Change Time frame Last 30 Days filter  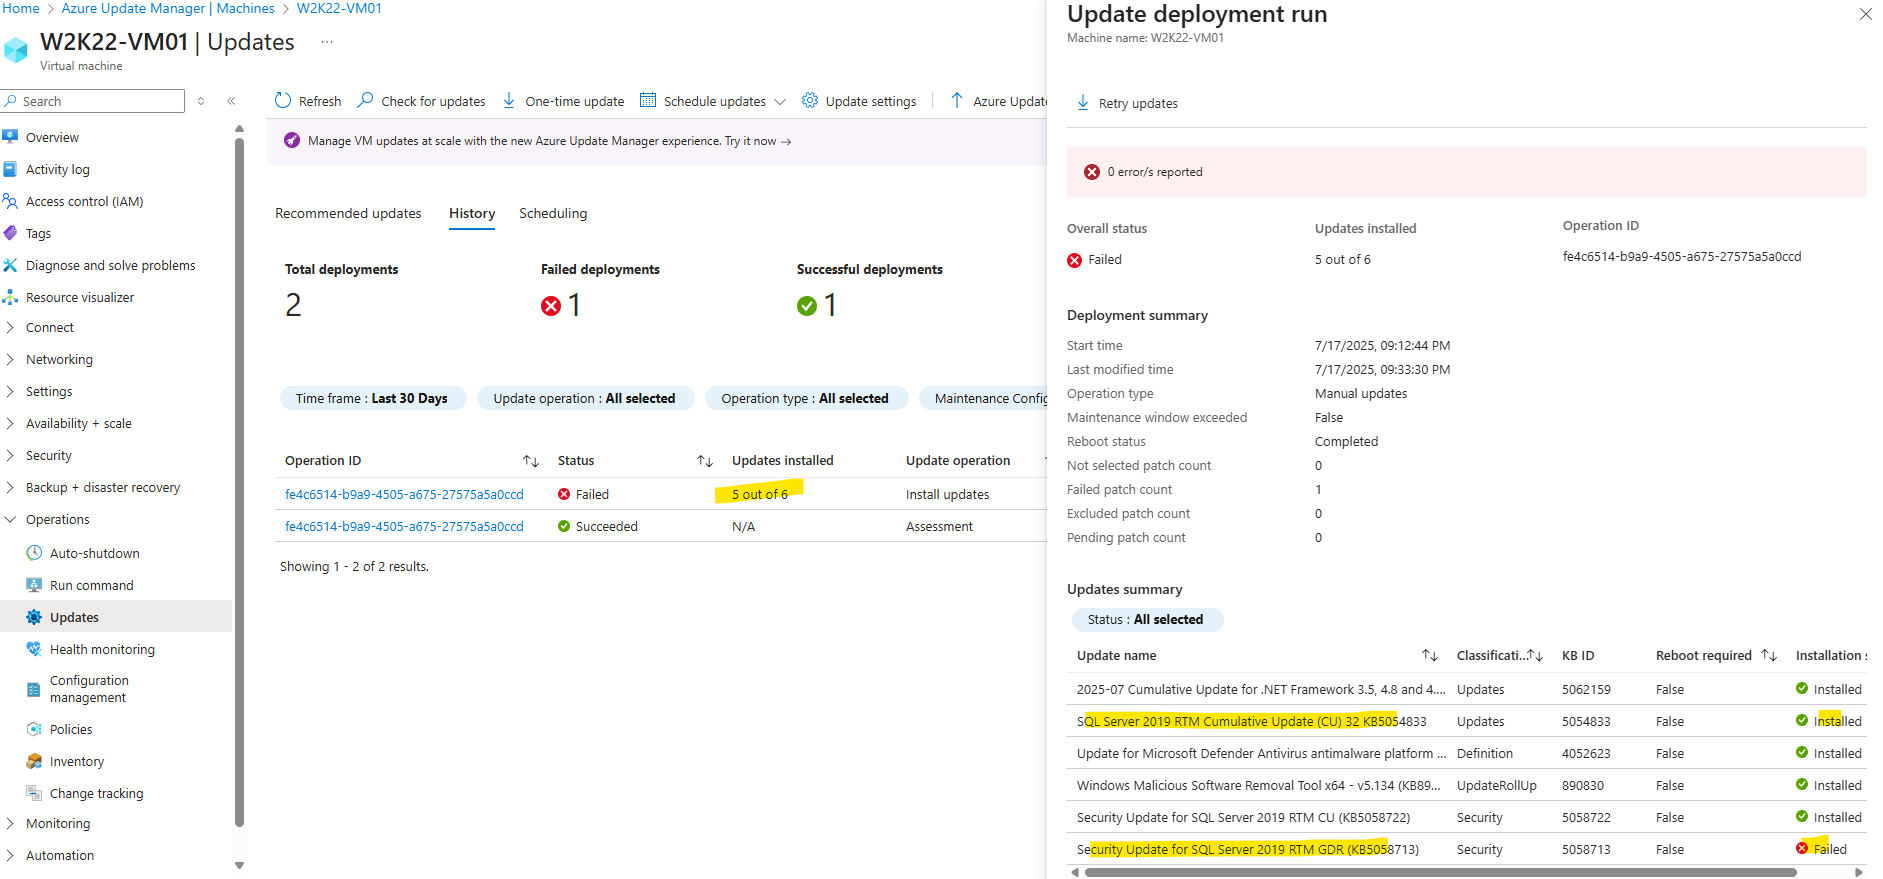tap(372, 398)
